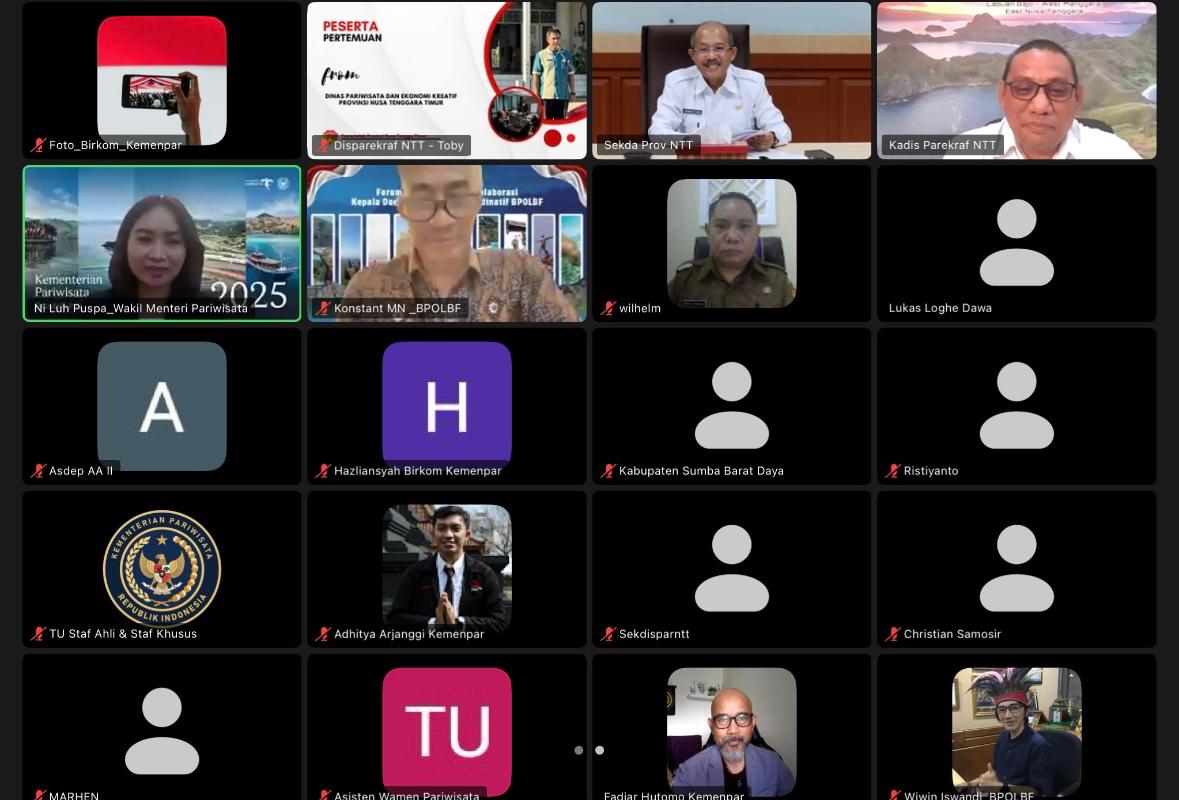The height and width of the screenshot is (800, 1179).
Task: Select the Kadis Parekraf NTT video tile
Action: pyautogui.click(x=1016, y=80)
